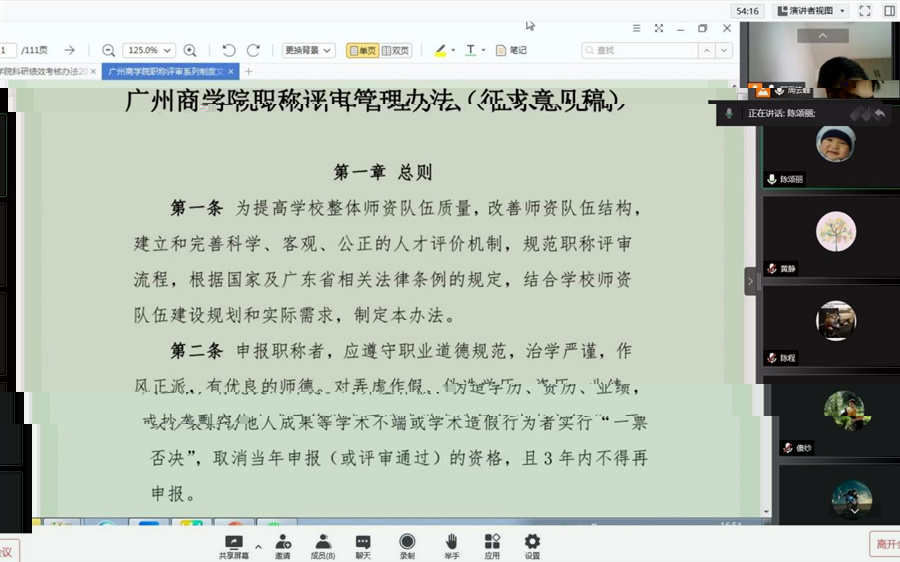Click the speaking indicator microphone icon

[728, 113]
